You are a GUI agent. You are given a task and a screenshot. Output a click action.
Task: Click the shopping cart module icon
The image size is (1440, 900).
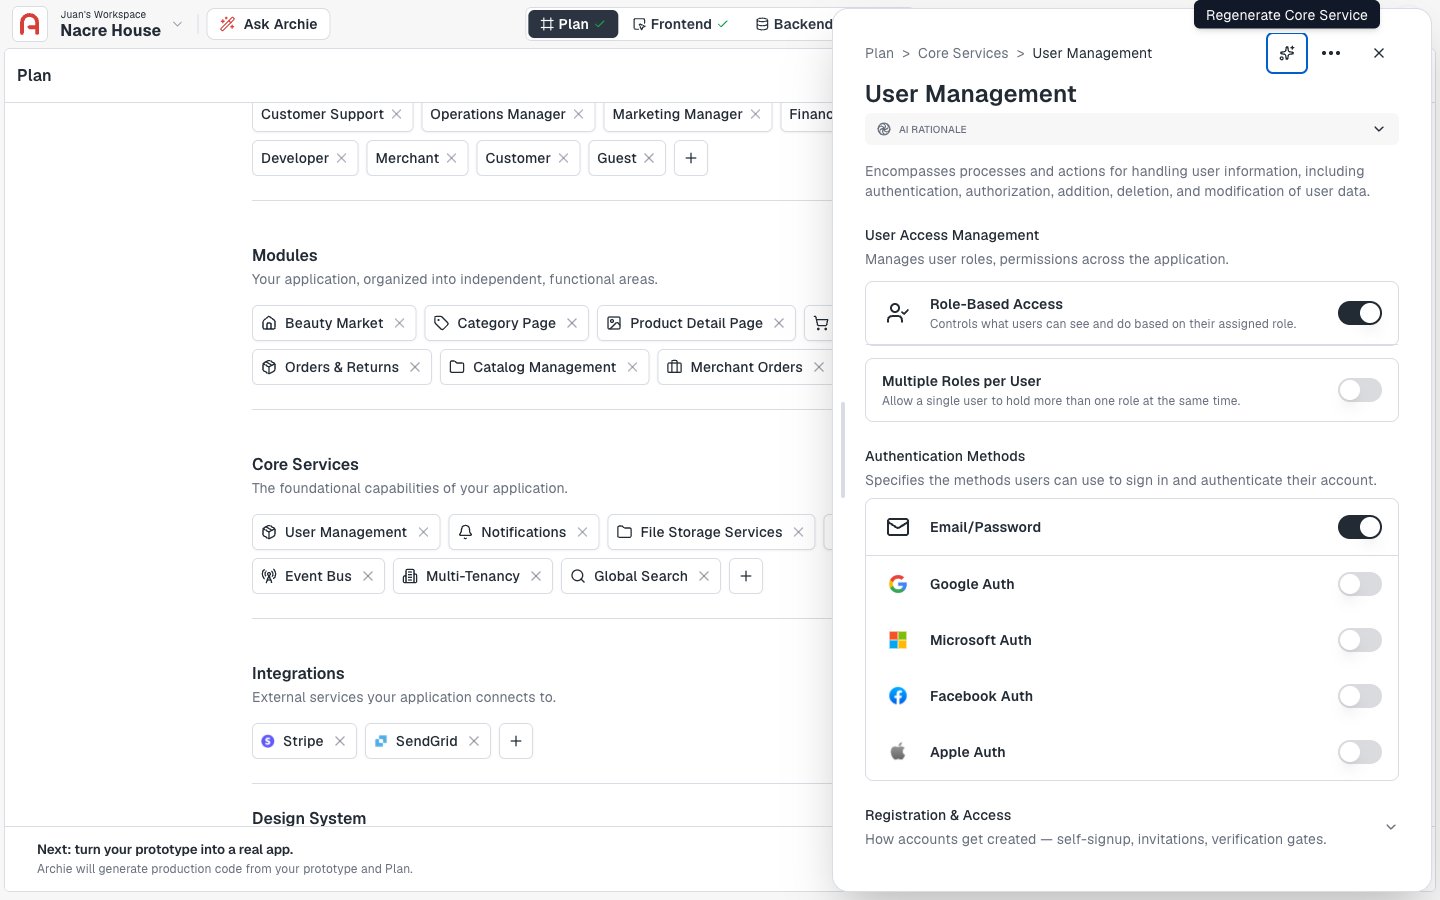(x=821, y=323)
